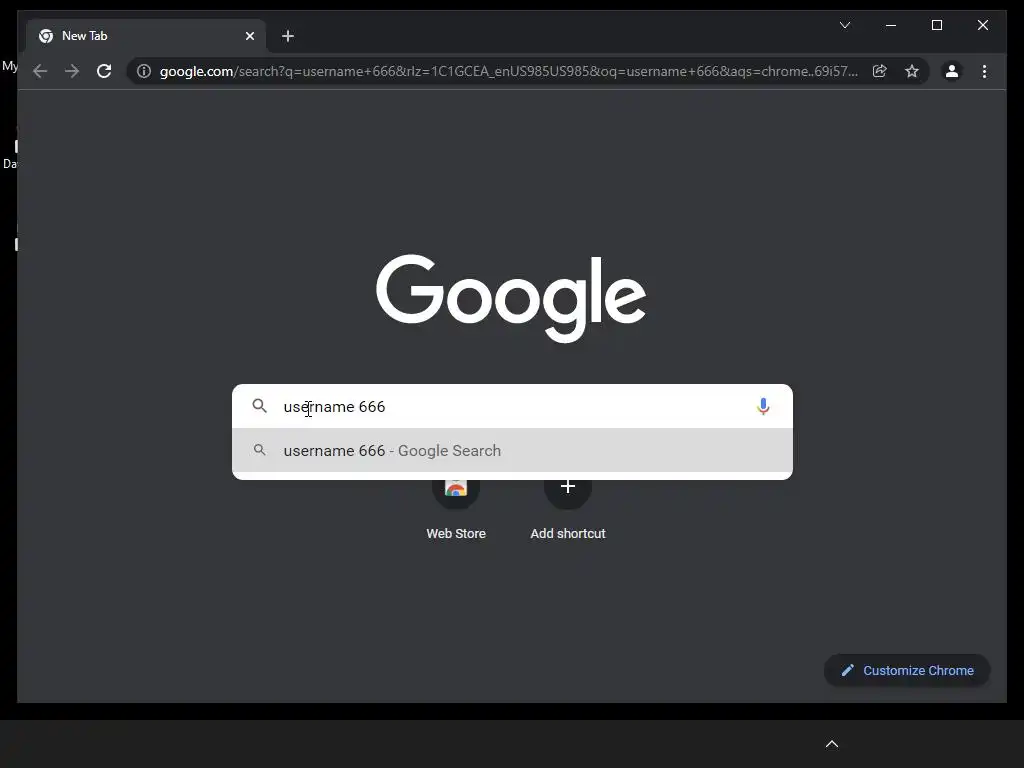Click the magnifier icon in search box

(260, 406)
